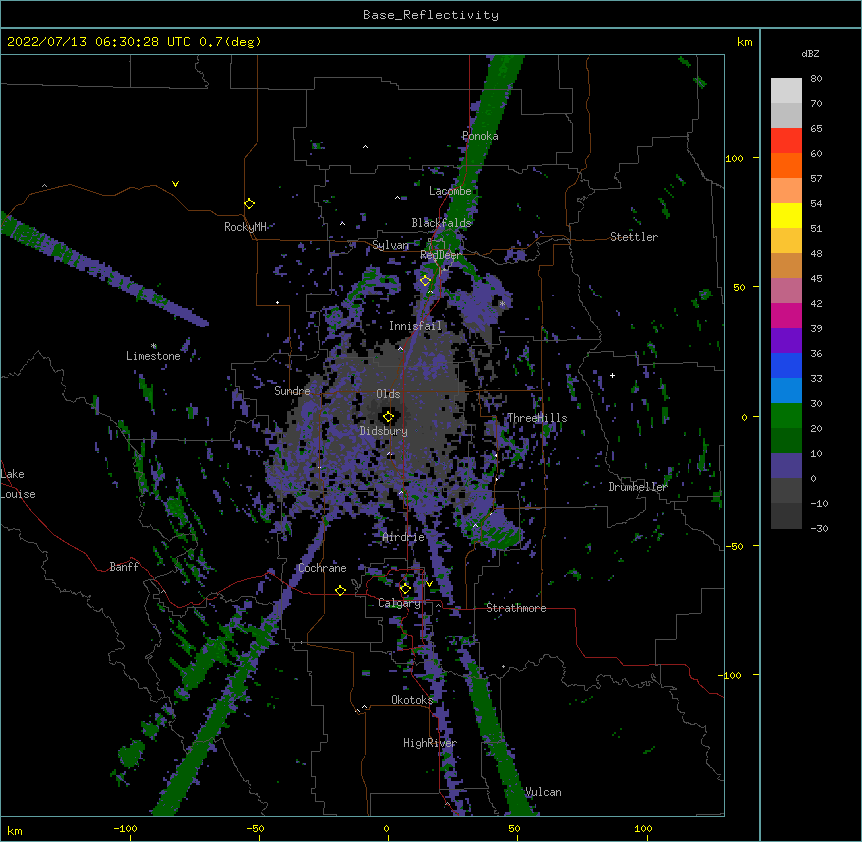Select the Cochrane label
The height and width of the screenshot is (842, 862).
click(x=322, y=568)
